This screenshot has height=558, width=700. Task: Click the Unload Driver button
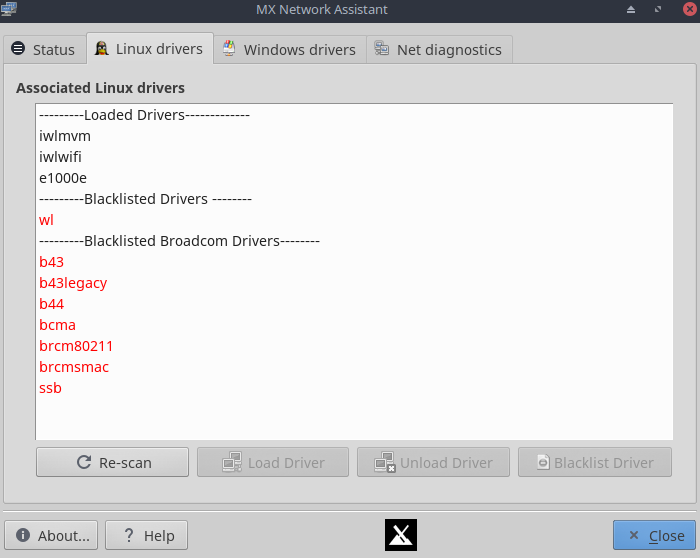[x=433, y=462]
